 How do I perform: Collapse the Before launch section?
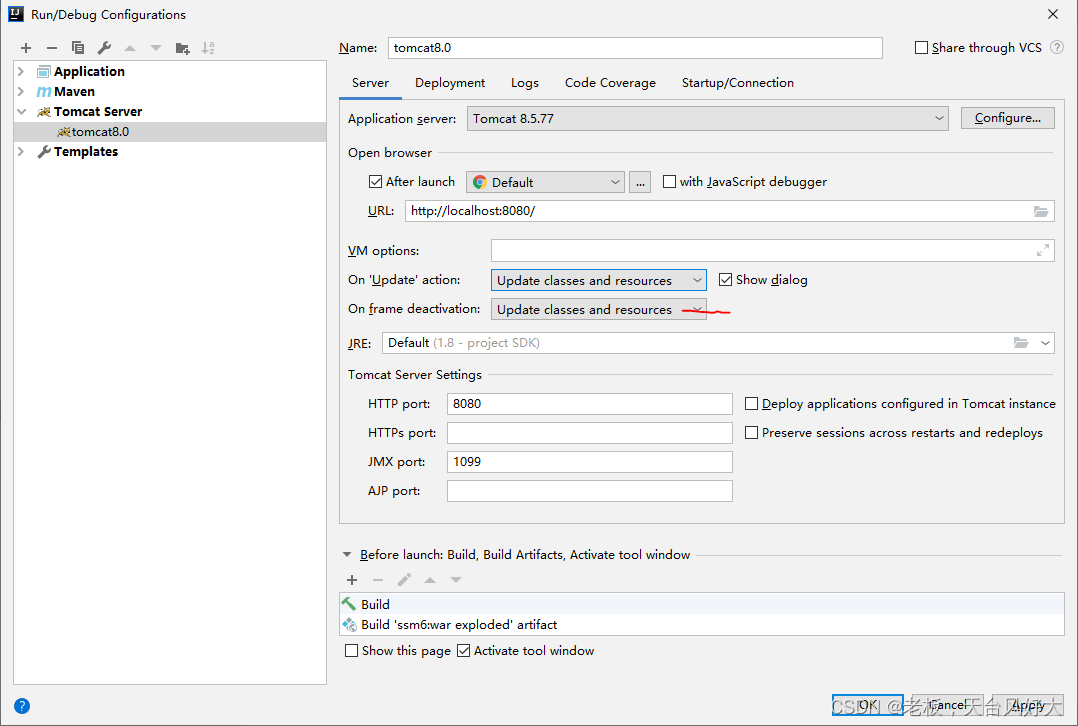coord(347,555)
